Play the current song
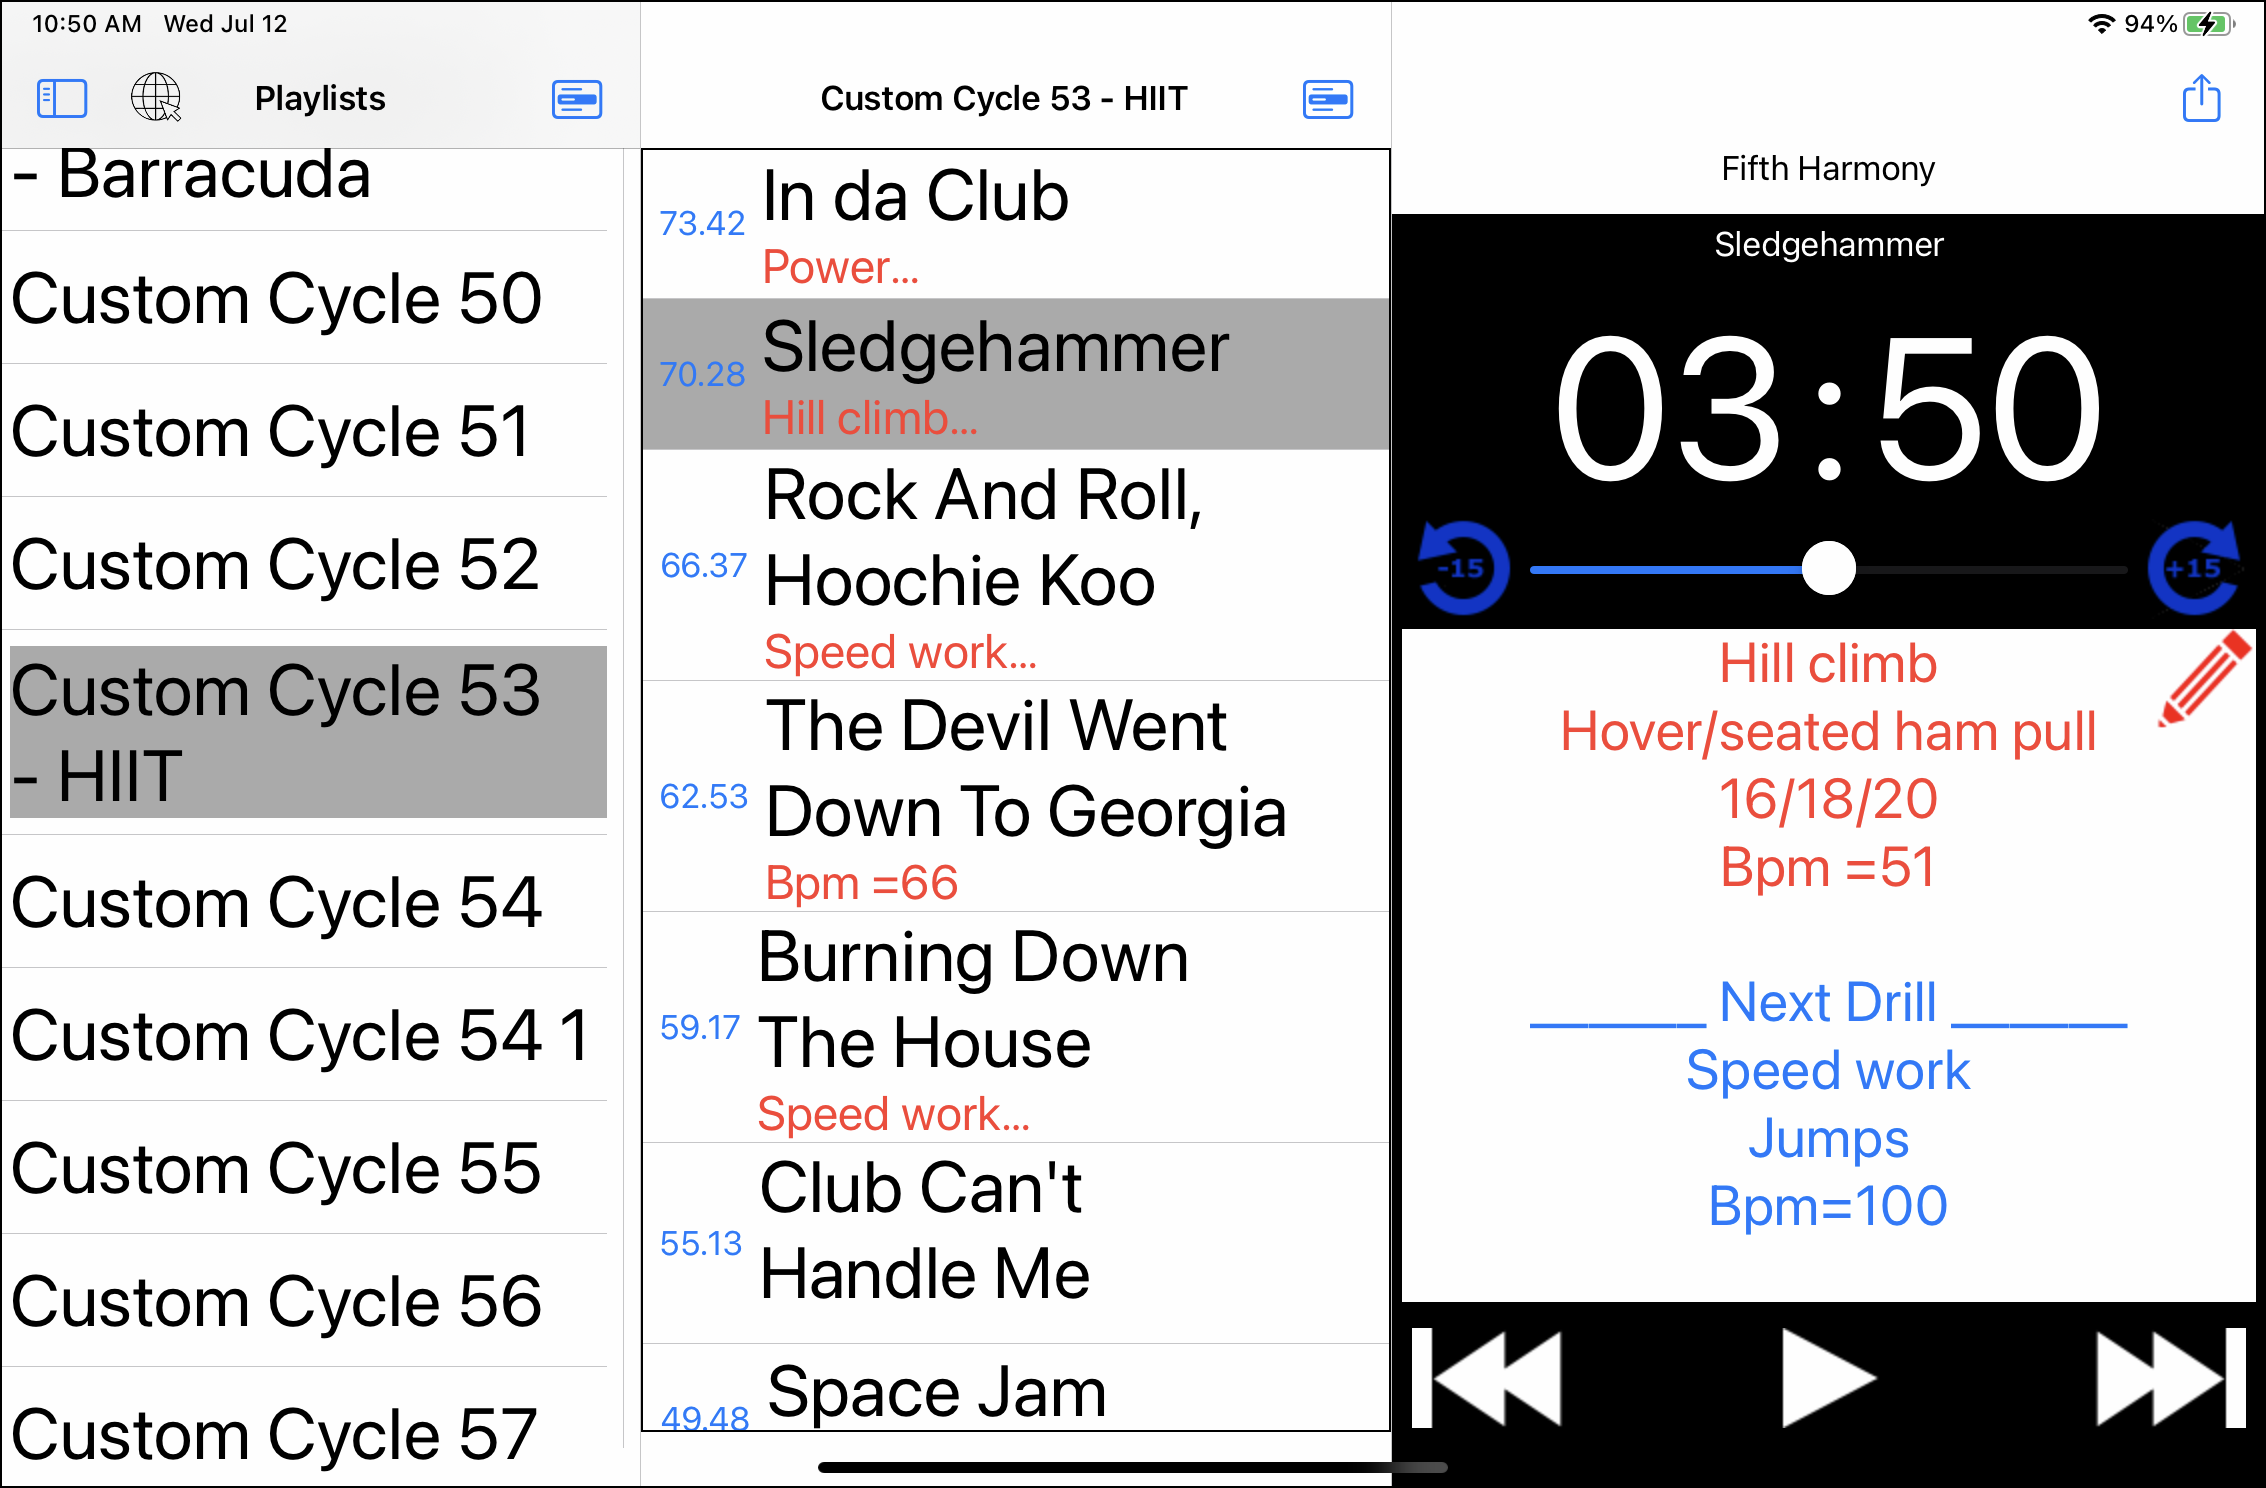This screenshot has height=1488, width=2266. coord(1828,1377)
